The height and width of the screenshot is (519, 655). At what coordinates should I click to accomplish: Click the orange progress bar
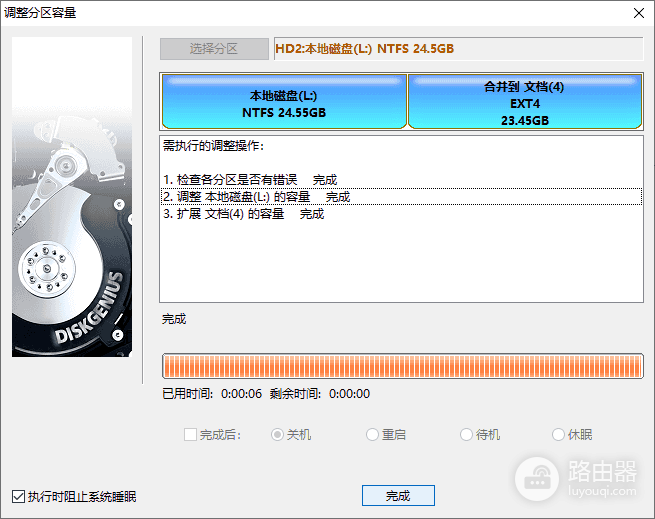point(403,366)
